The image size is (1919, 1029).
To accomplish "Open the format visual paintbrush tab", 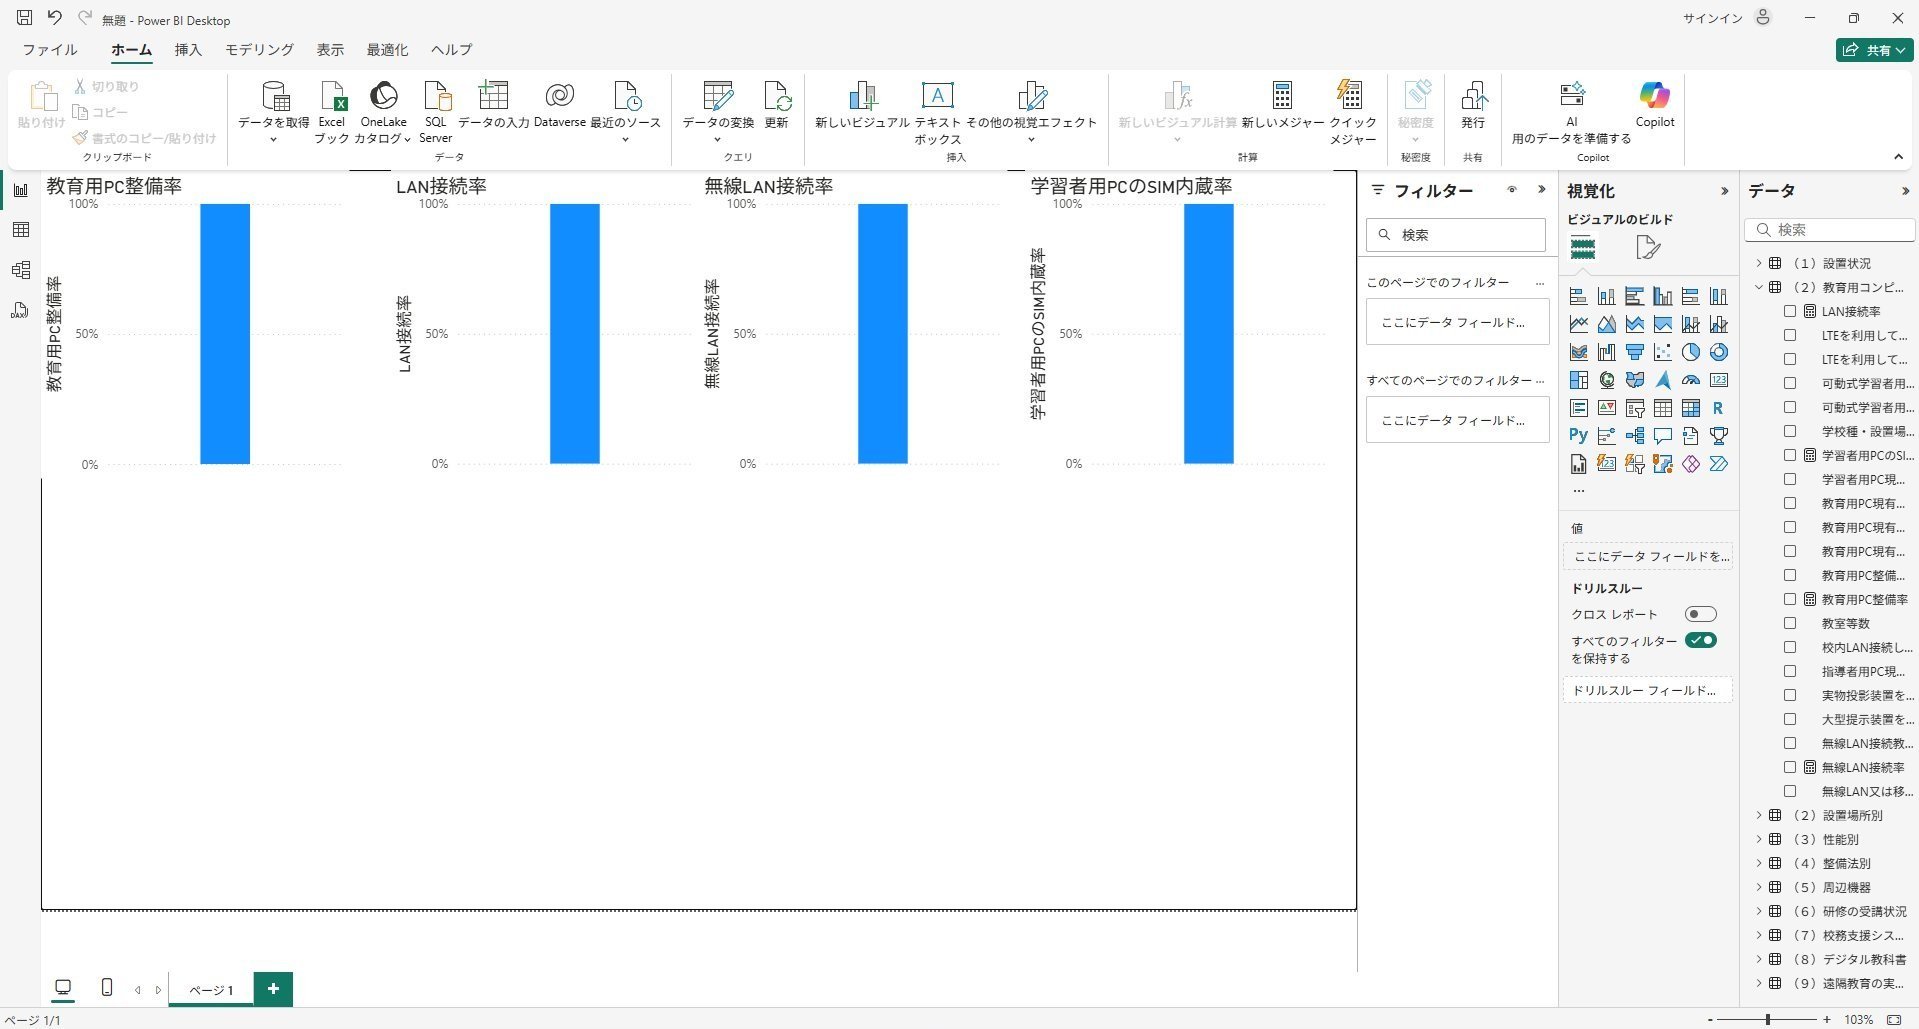I will point(1647,247).
